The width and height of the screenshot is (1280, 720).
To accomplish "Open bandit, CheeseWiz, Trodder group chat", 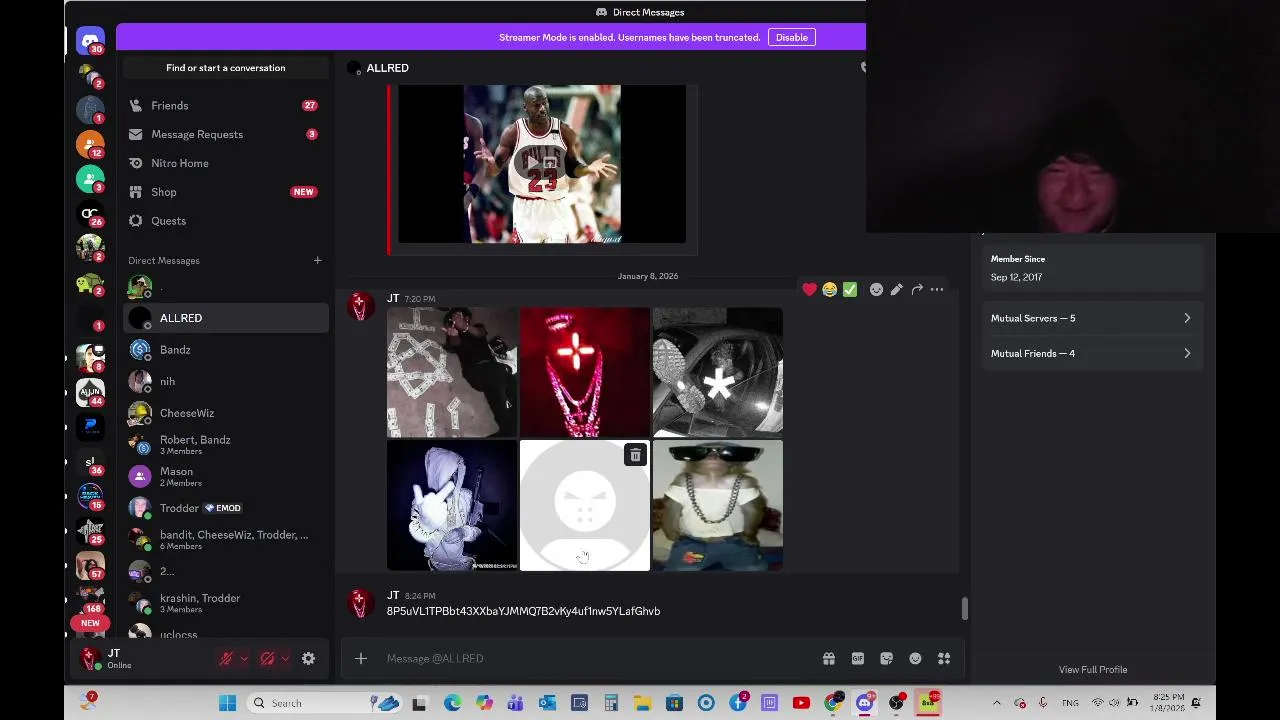I will [225, 540].
